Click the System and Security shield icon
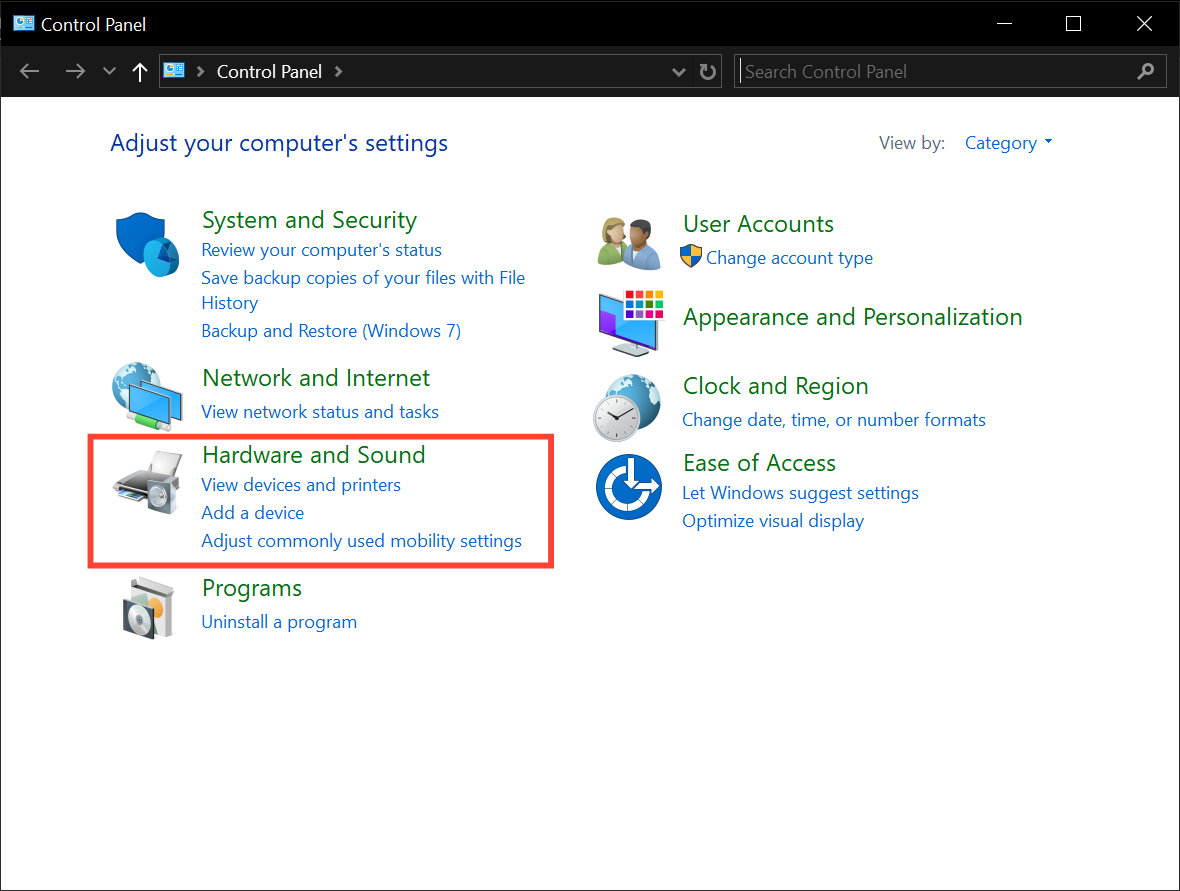 [147, 243]
